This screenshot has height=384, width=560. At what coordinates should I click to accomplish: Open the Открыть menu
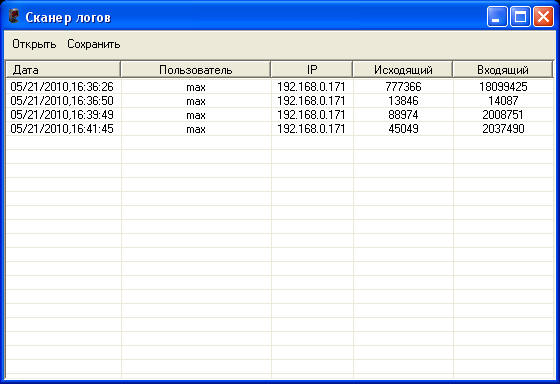pos(34,44)
